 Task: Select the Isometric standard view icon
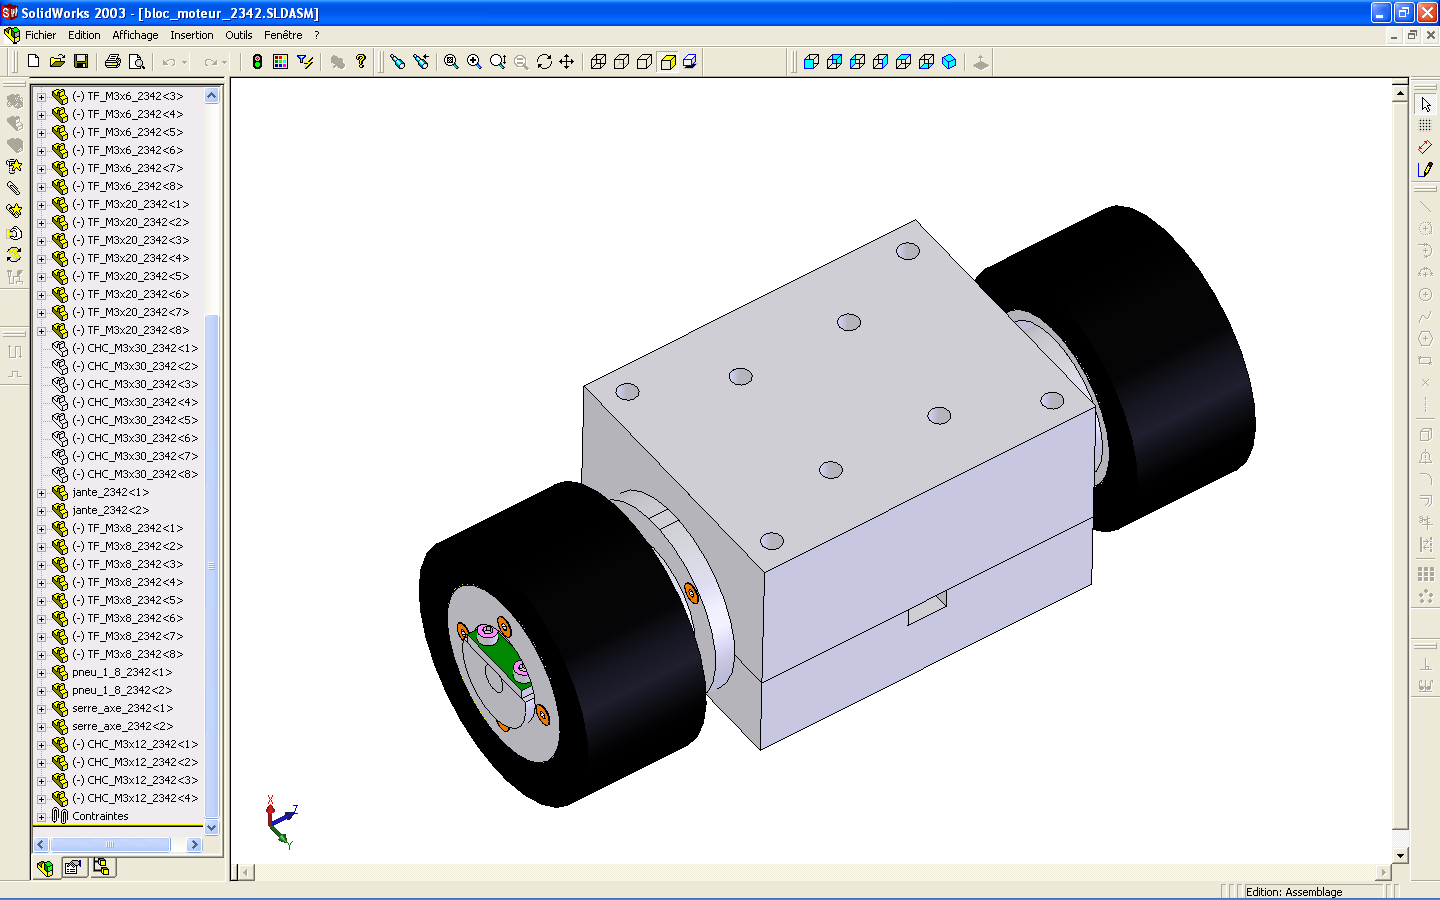(x=949, y=62)
